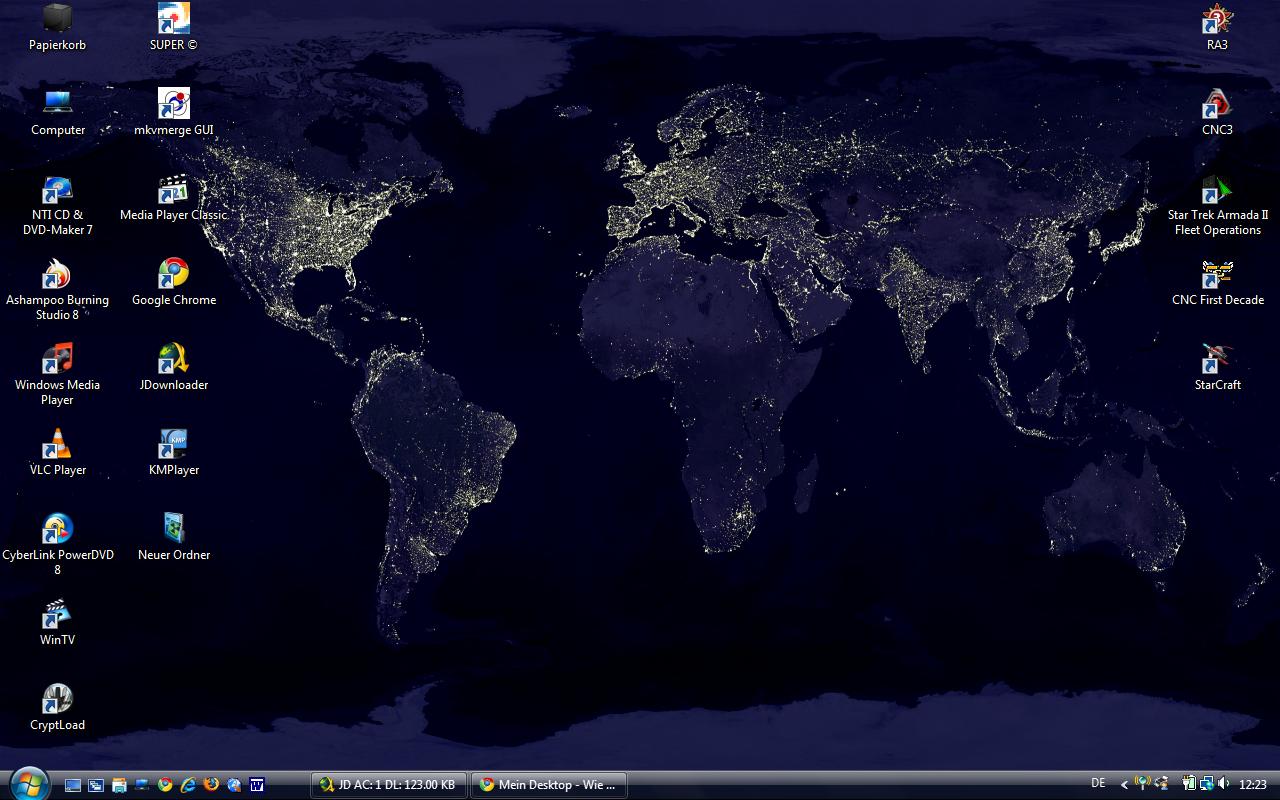Select the StarCraft desktop shortcut
The height and width of the screenshot is (800, 1280).
1217,359
